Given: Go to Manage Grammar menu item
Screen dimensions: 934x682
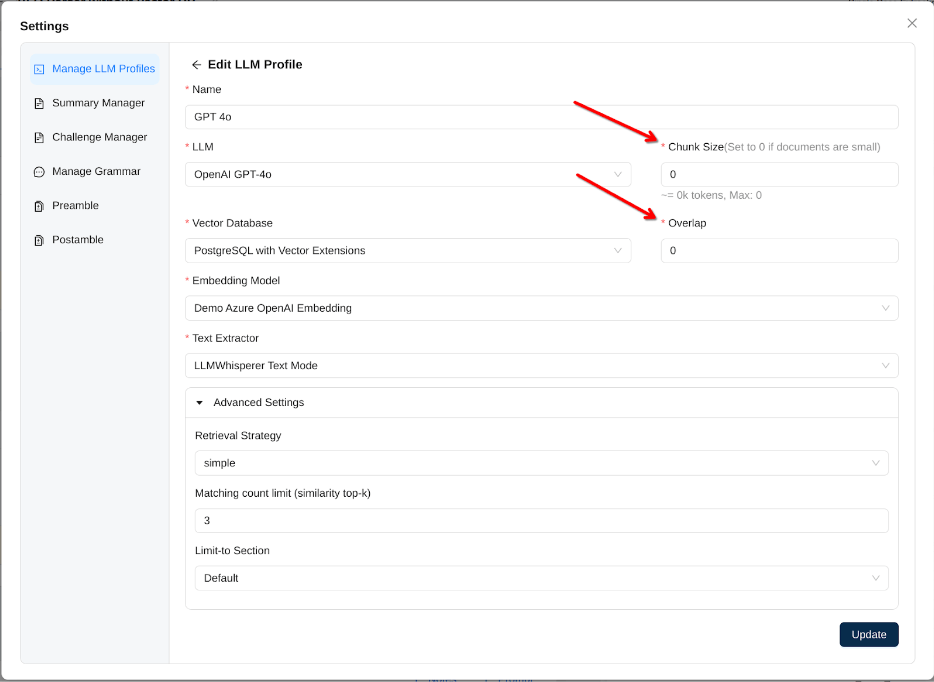Looking at the screenshot, I should 96,172.
